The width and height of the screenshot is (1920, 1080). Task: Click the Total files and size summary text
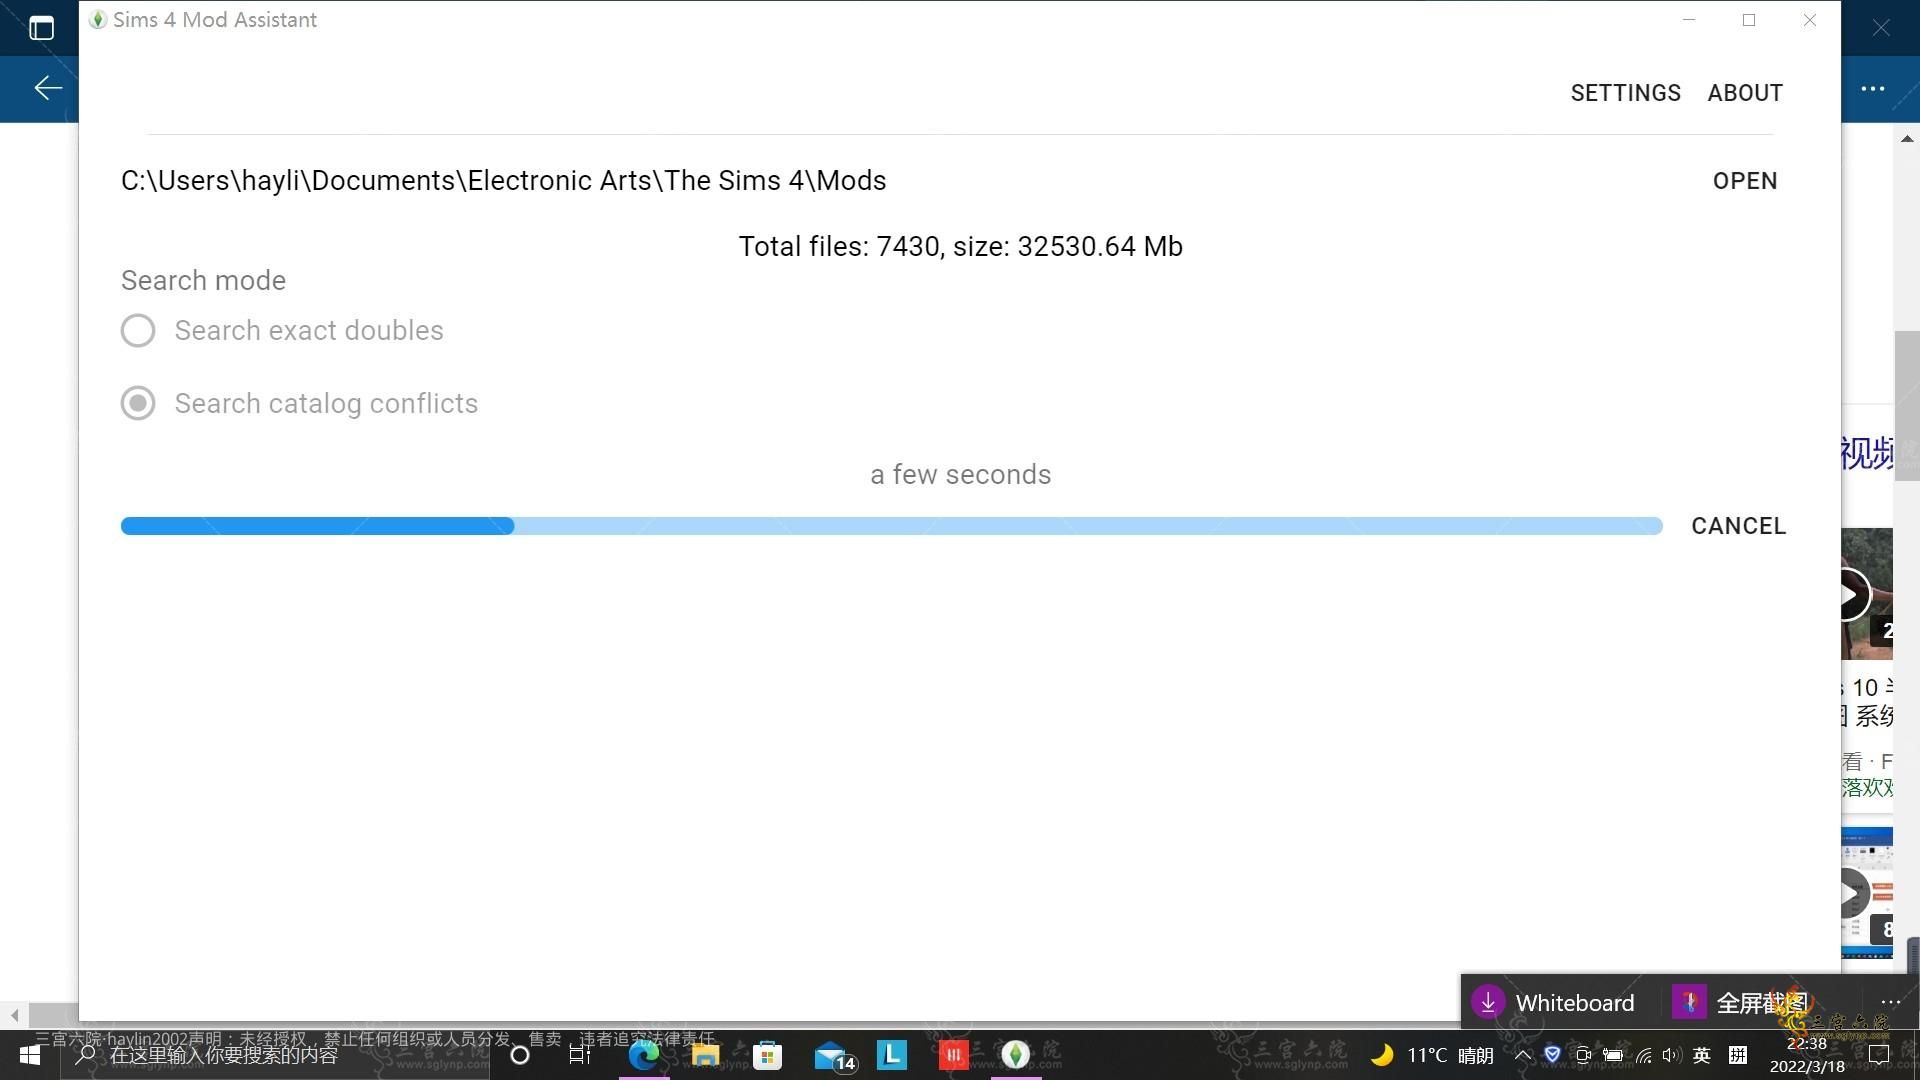[x=960, y=247]
